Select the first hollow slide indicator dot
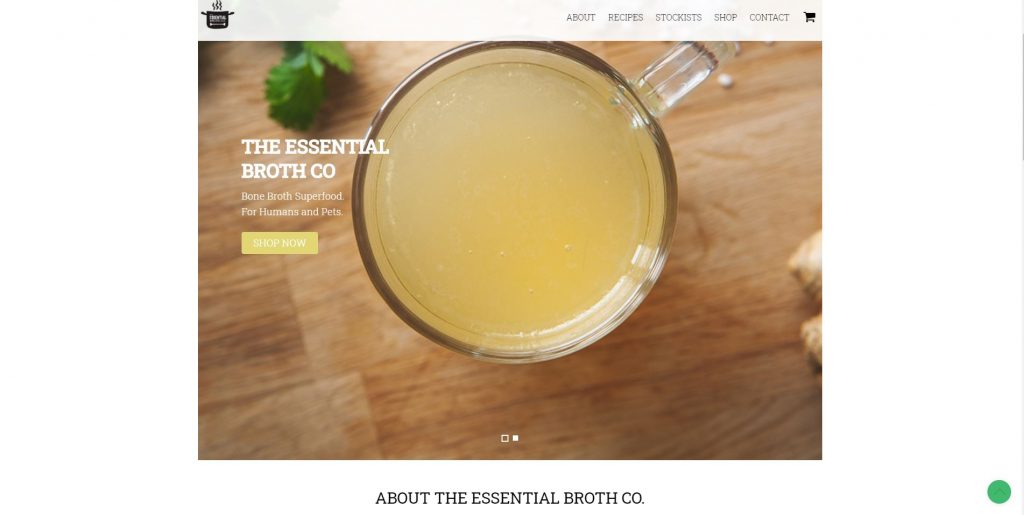The height and width of the screenshot is (515, 1024). 505,438
